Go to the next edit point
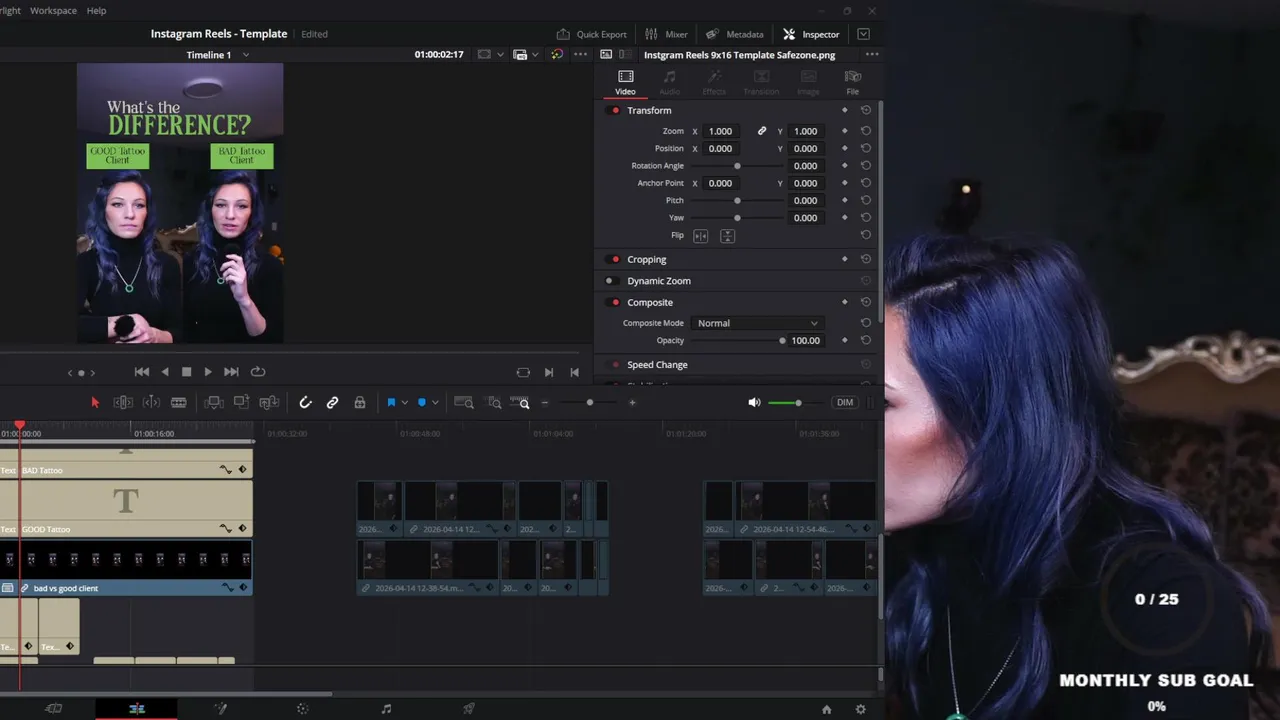 tap(548, 372)
